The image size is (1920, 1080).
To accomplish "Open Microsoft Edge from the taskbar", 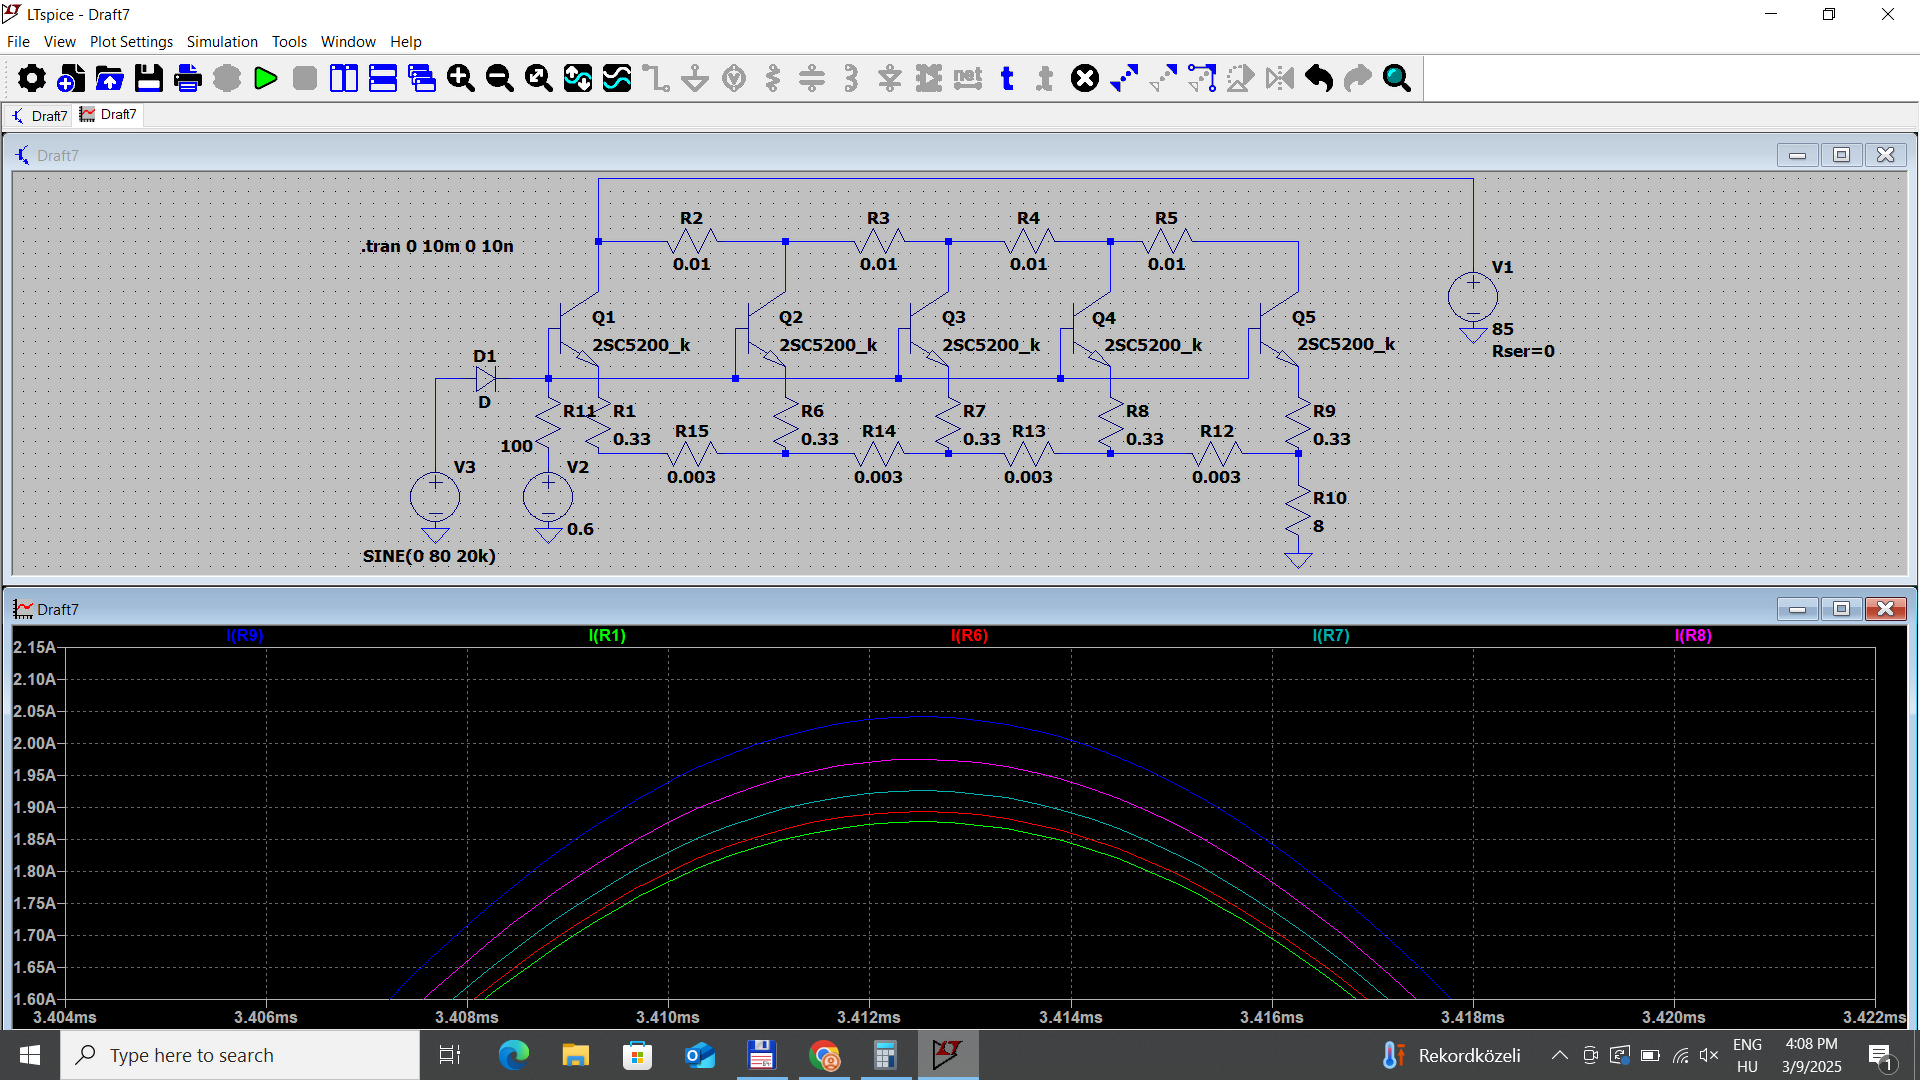I will point(513,1055).
